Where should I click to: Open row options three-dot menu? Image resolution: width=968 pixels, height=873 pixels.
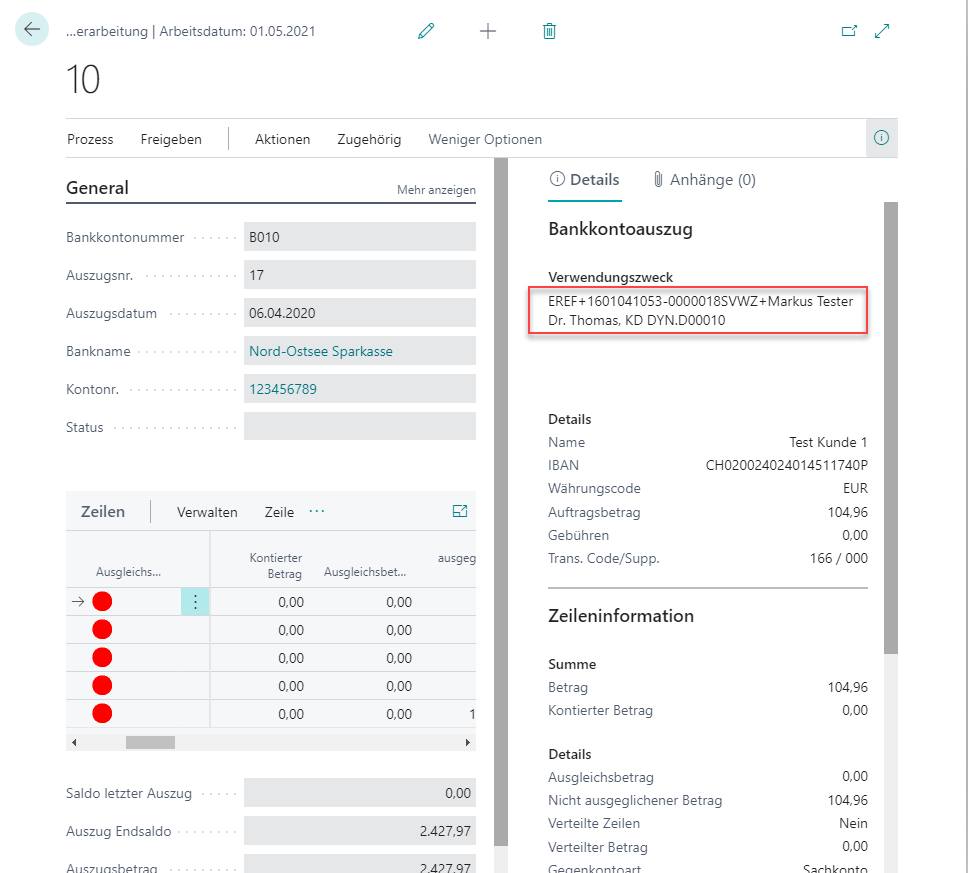[x=195, y=602]
